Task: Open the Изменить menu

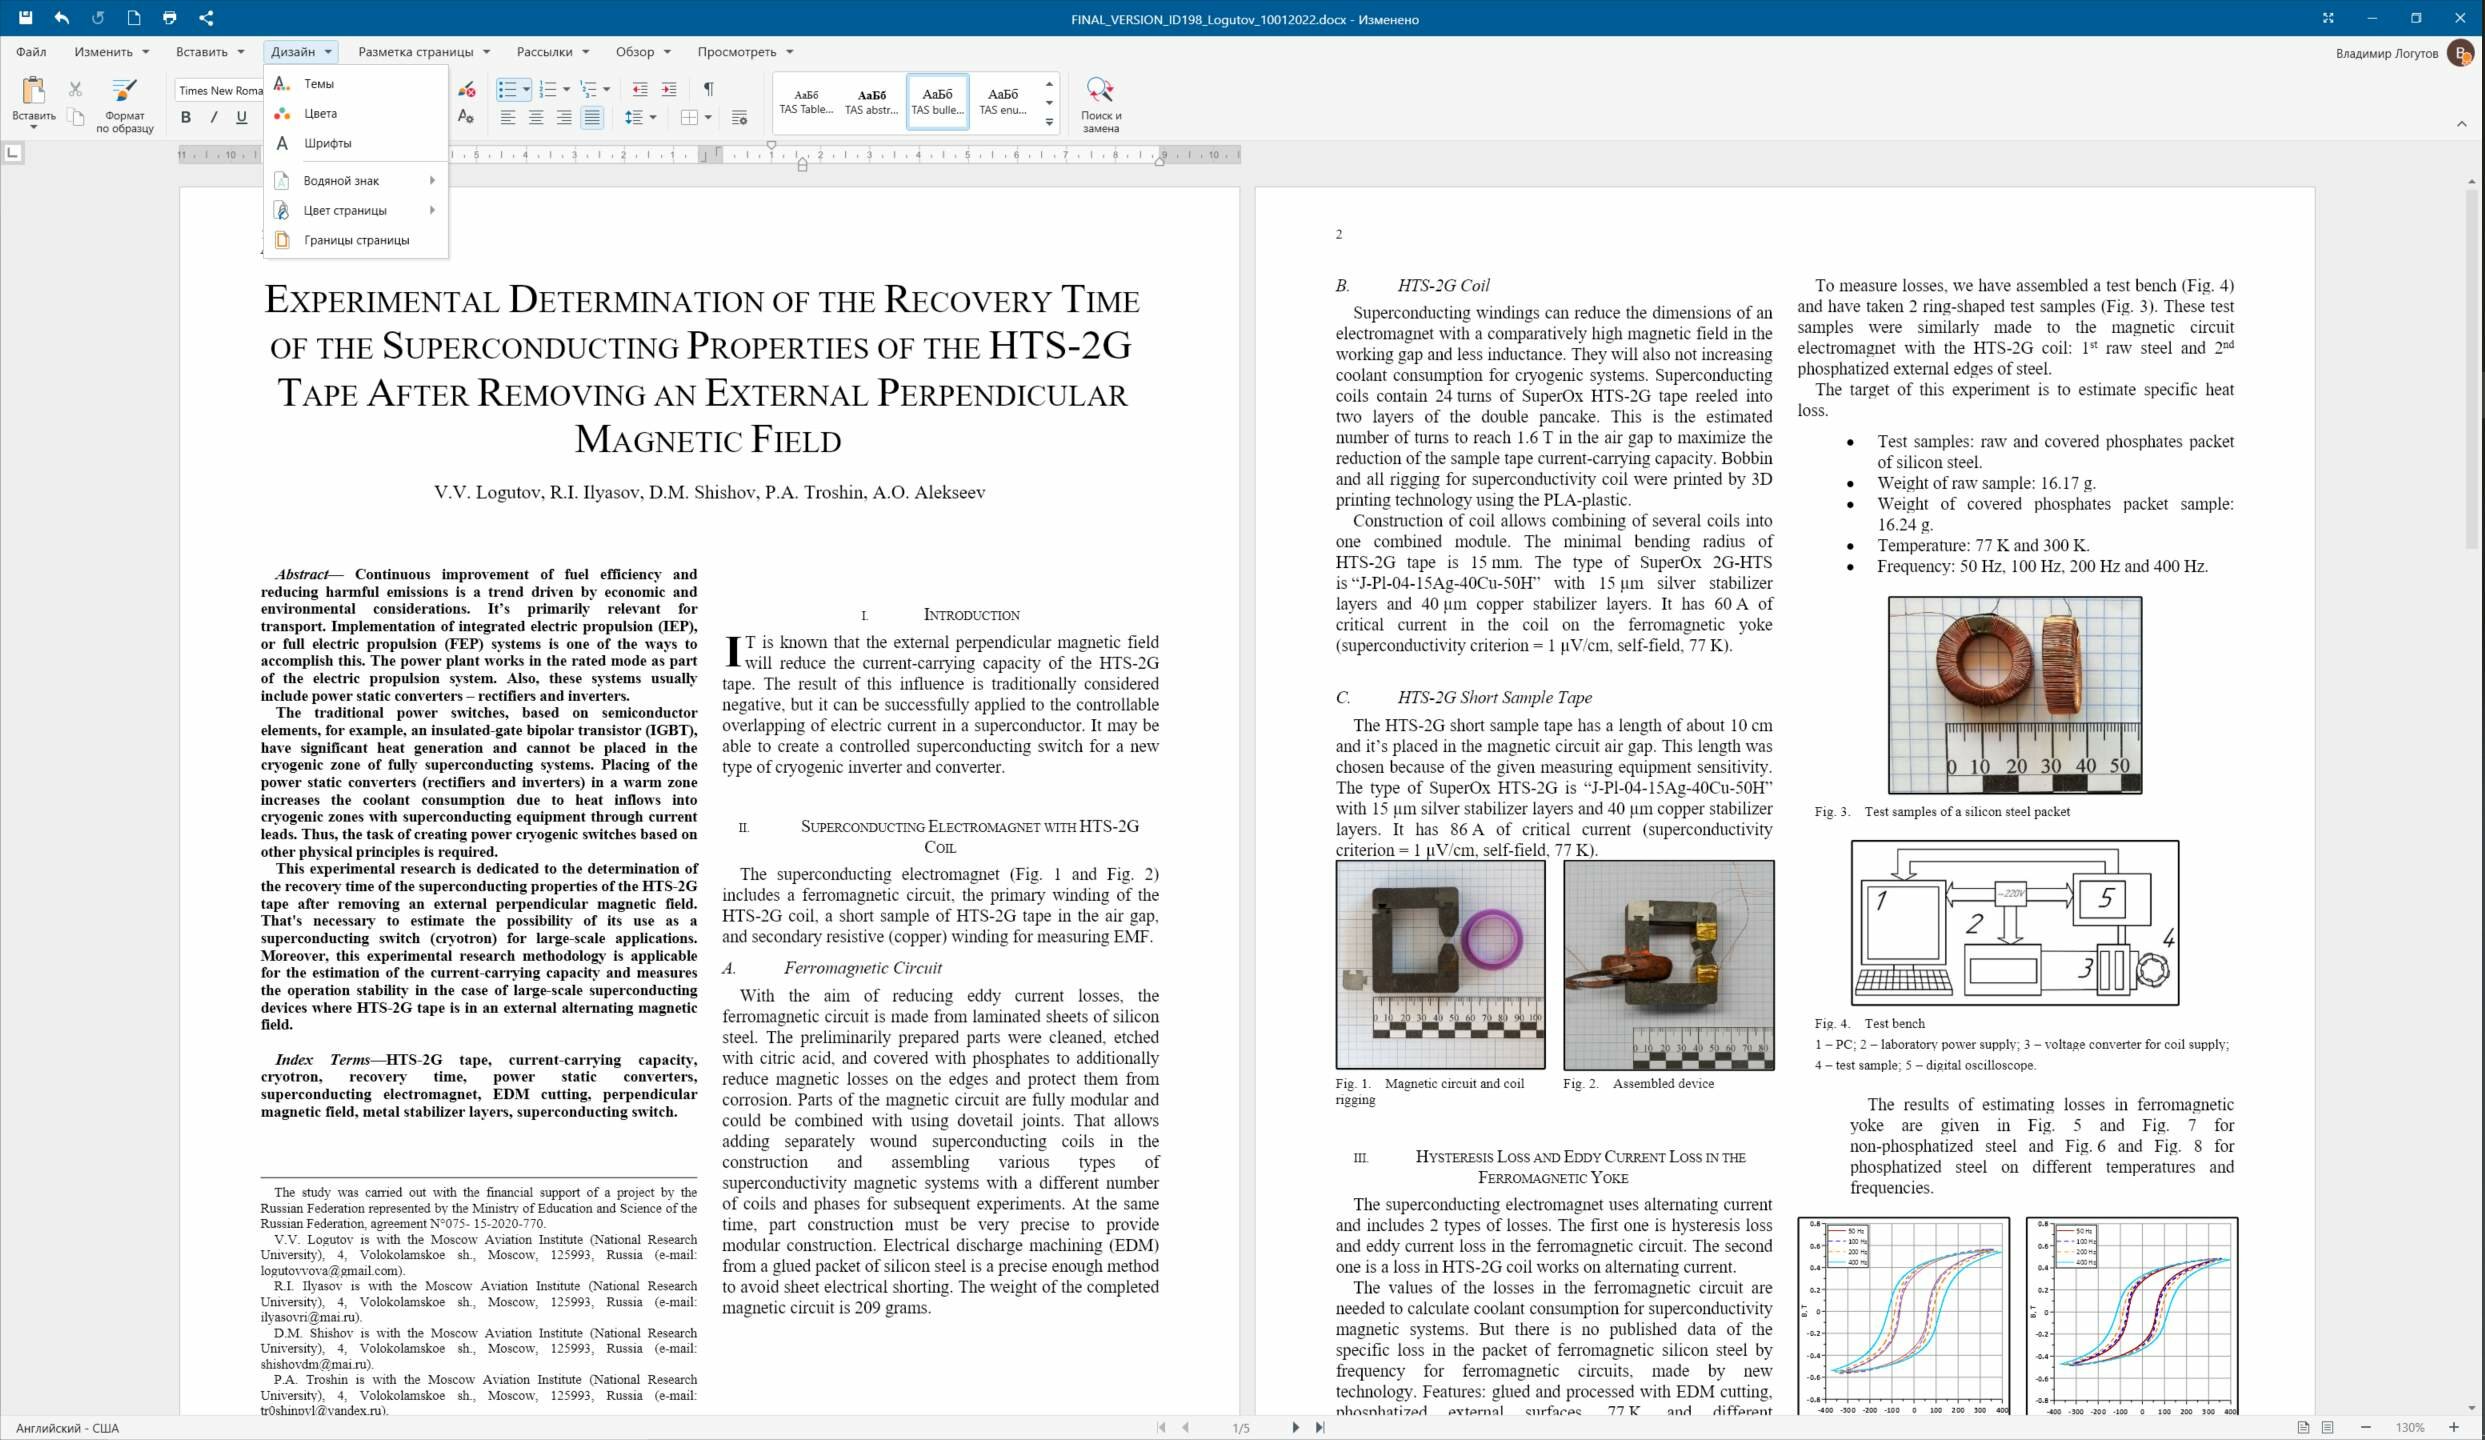Action: (111, 51)
